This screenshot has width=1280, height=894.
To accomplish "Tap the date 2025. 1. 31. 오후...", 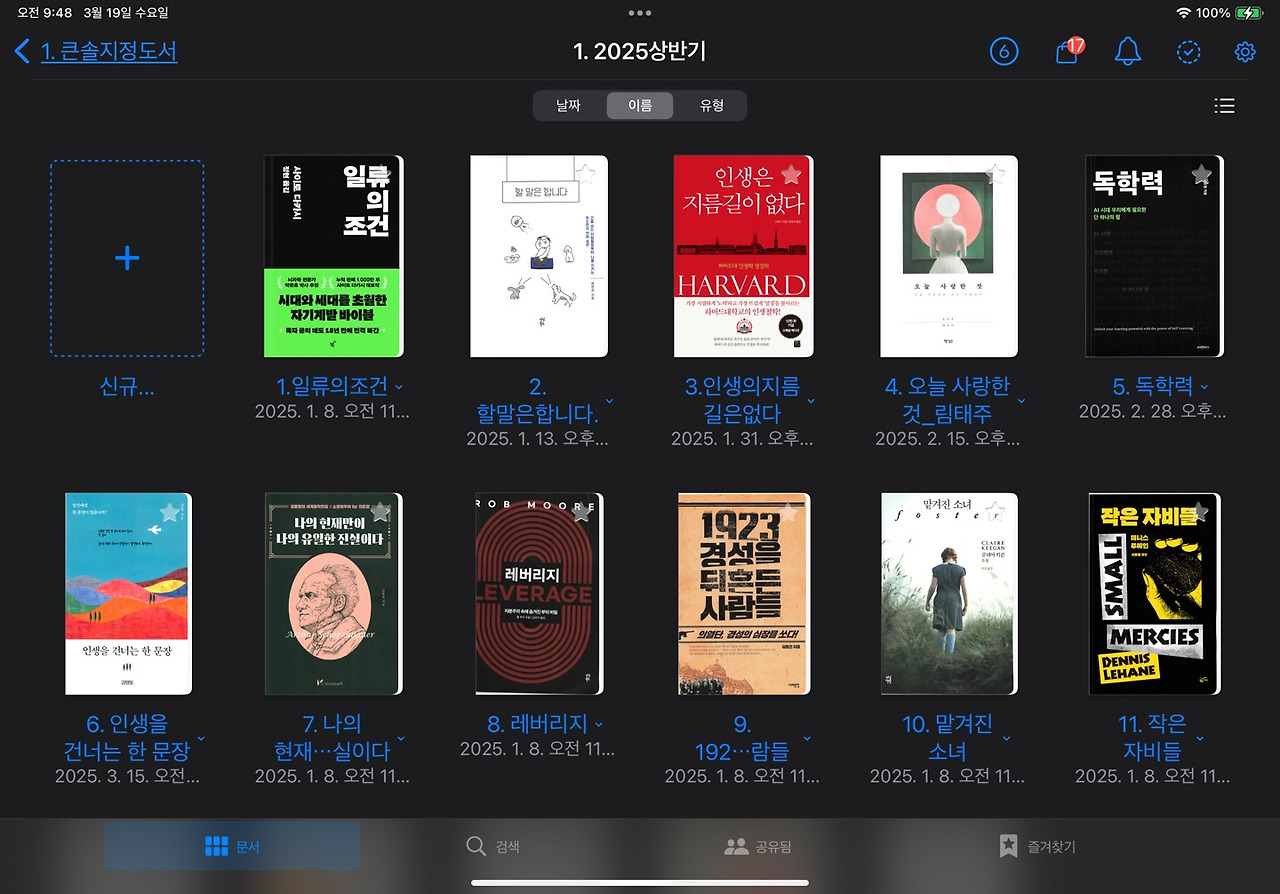I will pyautogui.click(x=742, y=439).
